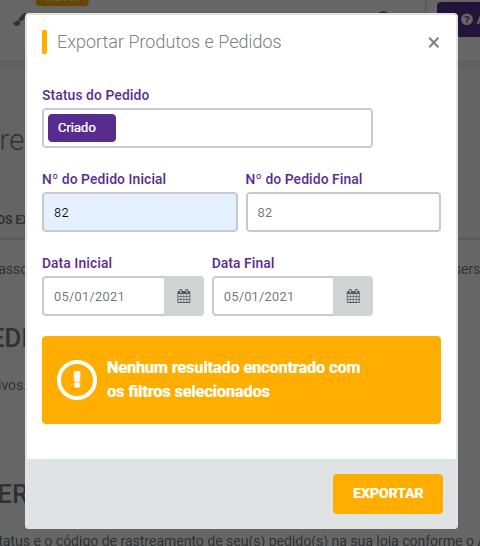Click the orange accent bar beside the title

[45, 42]
